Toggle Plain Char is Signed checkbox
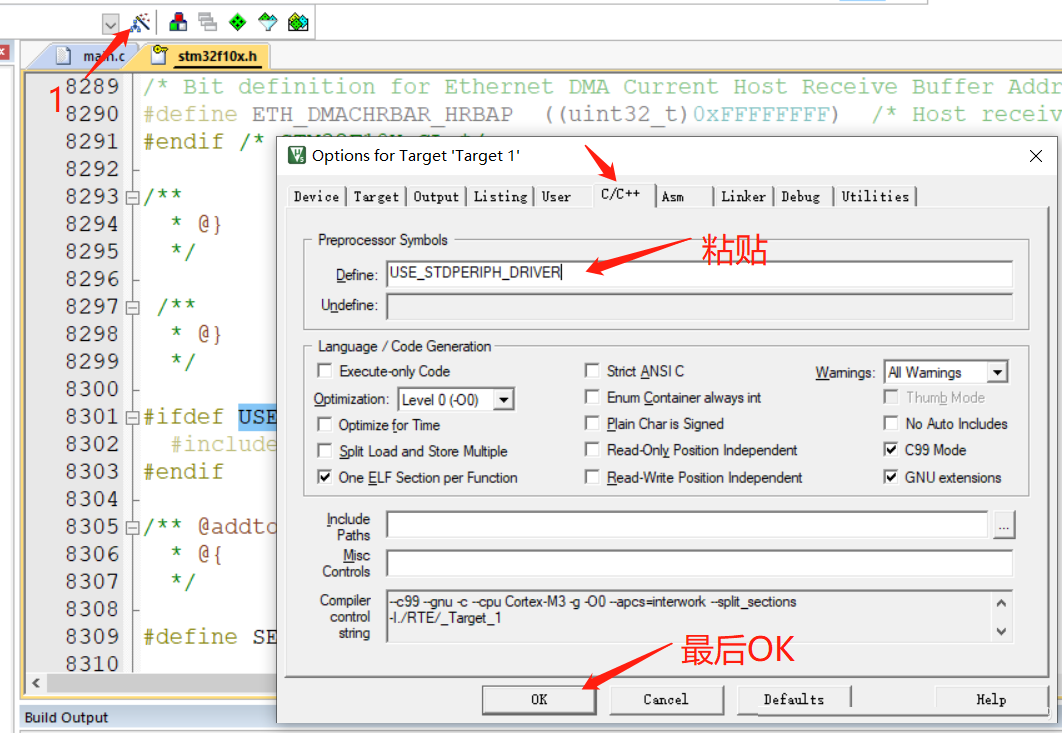The image size is (1062, 733). click(x=592, y=423)
